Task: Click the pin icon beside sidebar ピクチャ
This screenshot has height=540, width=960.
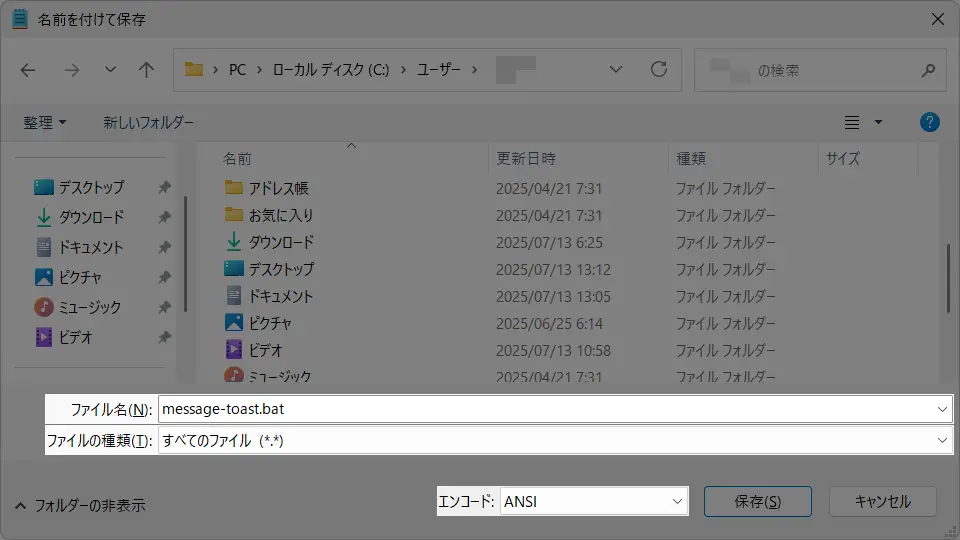Action: pyautogui.click(x=164, y=277)
